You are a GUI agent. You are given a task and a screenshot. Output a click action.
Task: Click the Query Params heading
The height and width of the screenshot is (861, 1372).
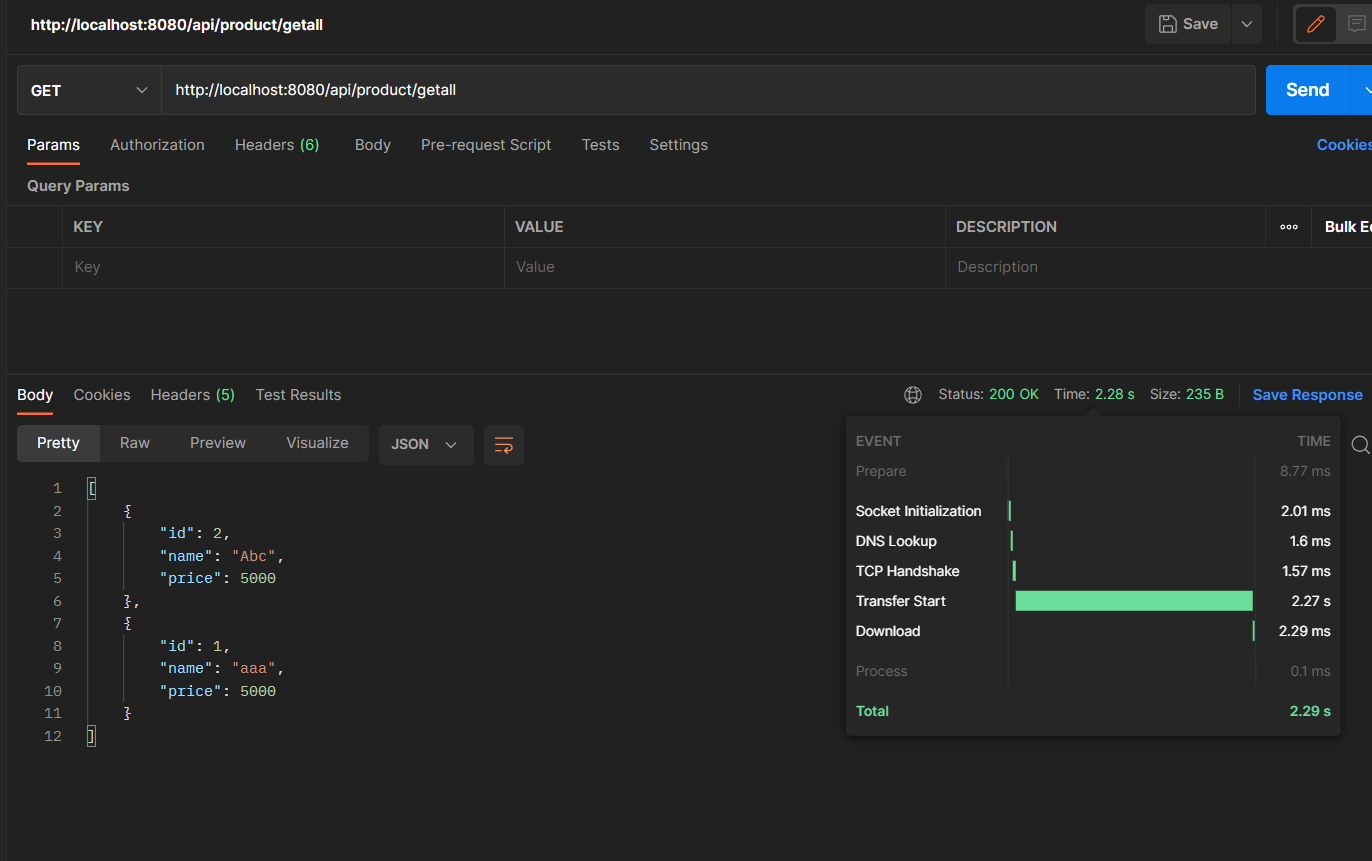tap(78, 186)
